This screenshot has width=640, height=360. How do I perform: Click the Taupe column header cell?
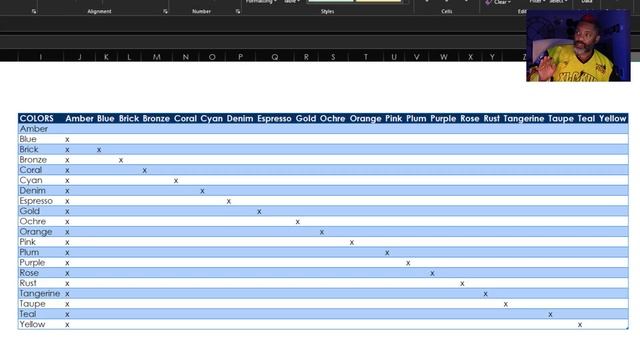[561, 118]
